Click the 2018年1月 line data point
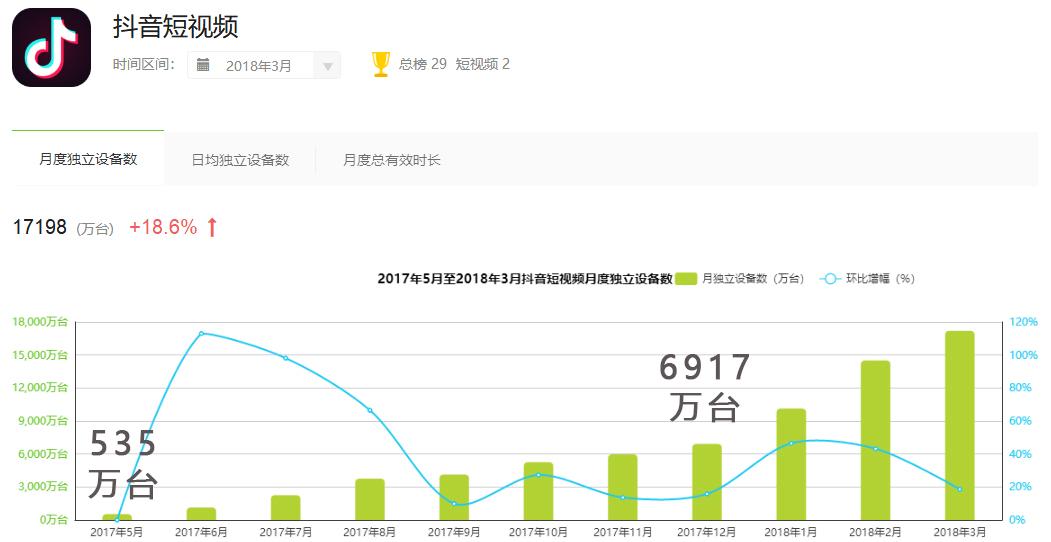Image resolution: width=1051 pixels, height=542 pixels. pyautogui.click(x=791, y=443)
